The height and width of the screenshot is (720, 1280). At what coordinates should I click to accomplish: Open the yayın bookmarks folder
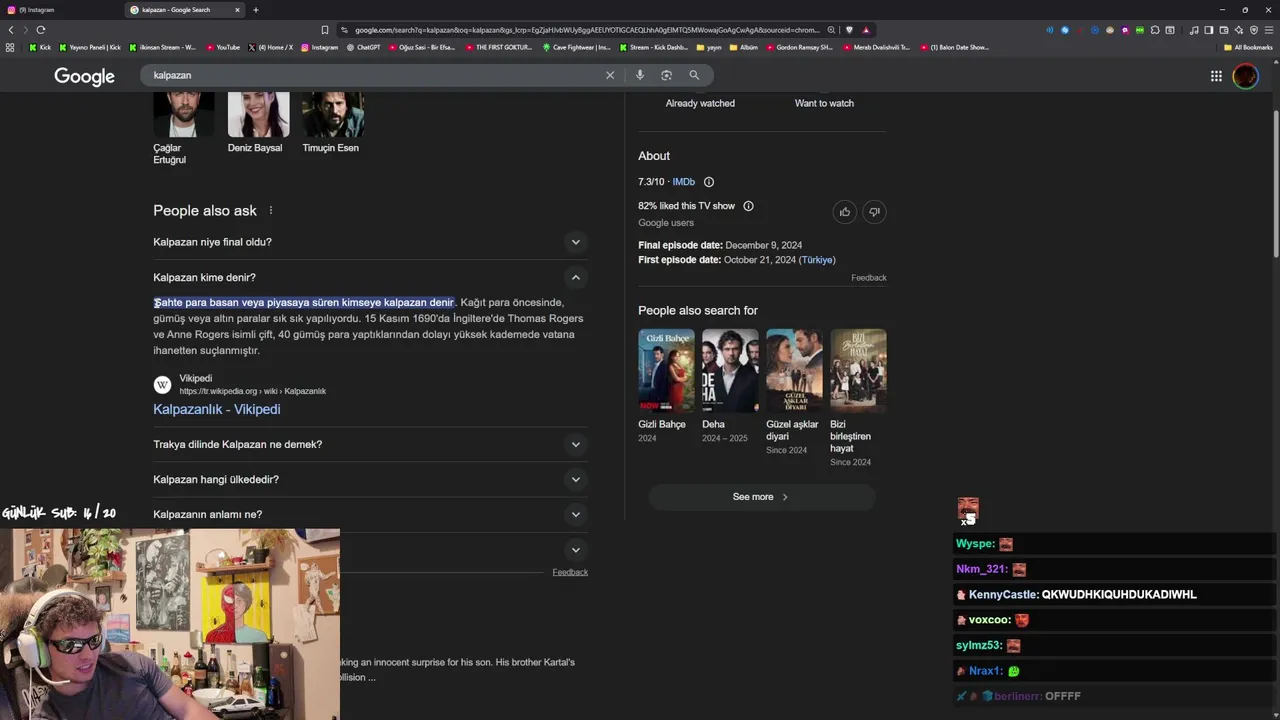point(709,47)
